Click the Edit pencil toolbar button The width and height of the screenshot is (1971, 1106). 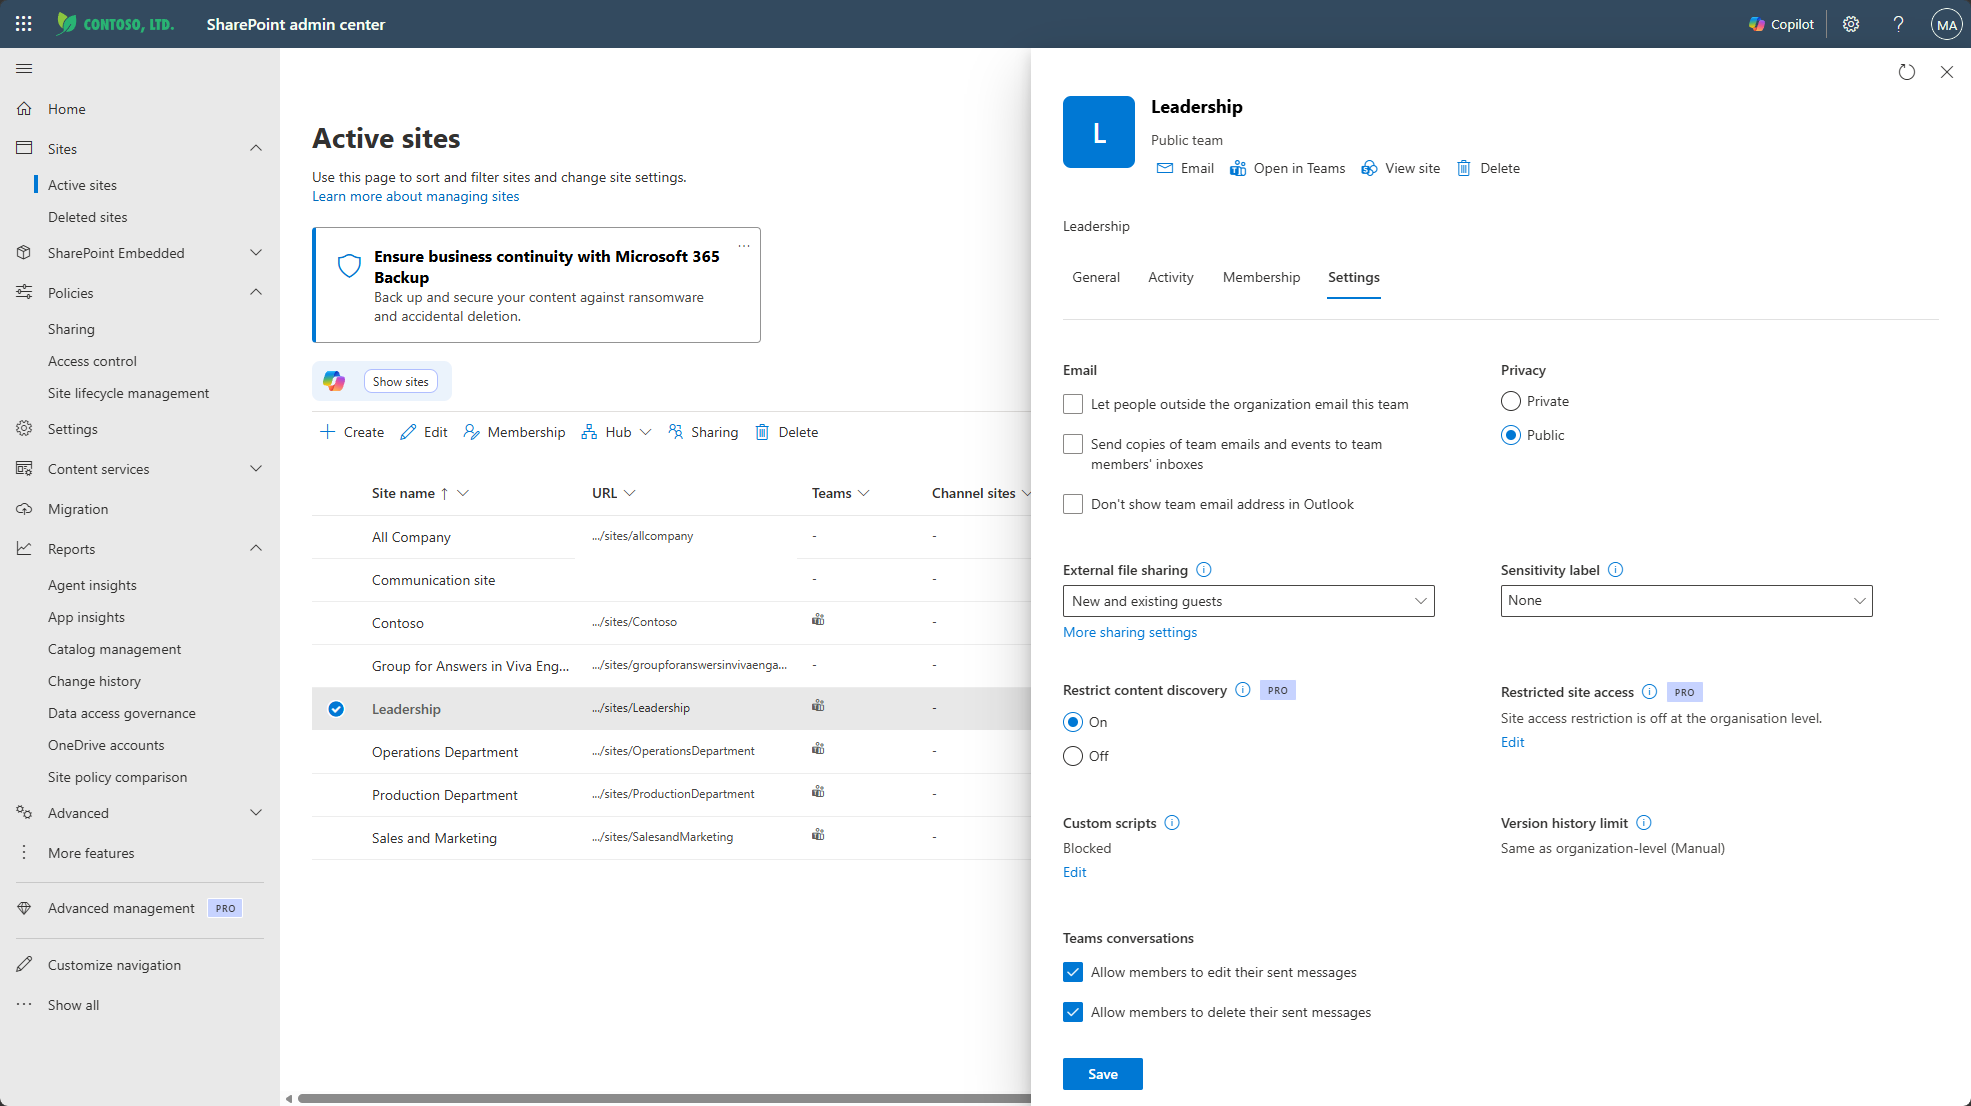[x=424, y=432]
